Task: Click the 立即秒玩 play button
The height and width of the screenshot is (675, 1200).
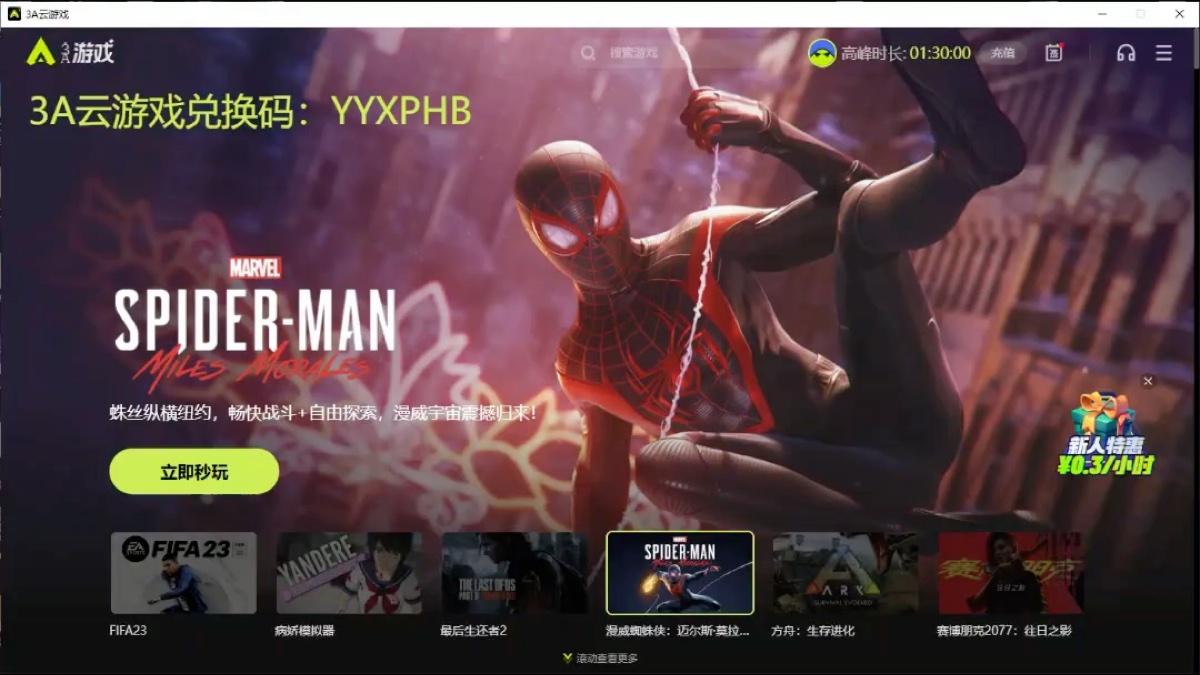Action: (194, 471)
